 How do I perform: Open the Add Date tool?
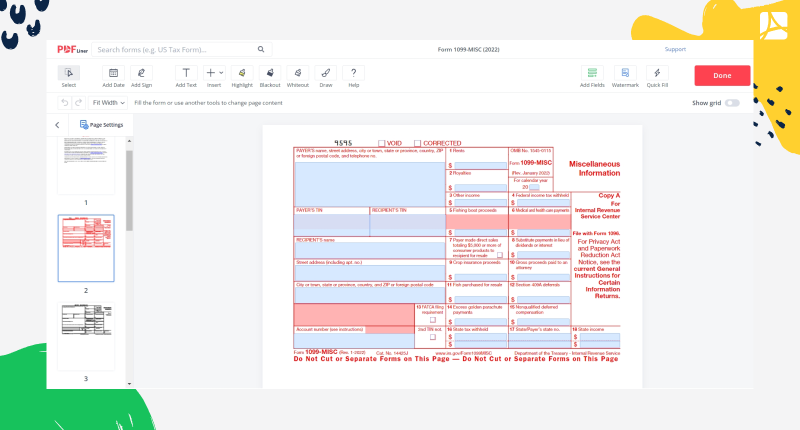(113, 77)
